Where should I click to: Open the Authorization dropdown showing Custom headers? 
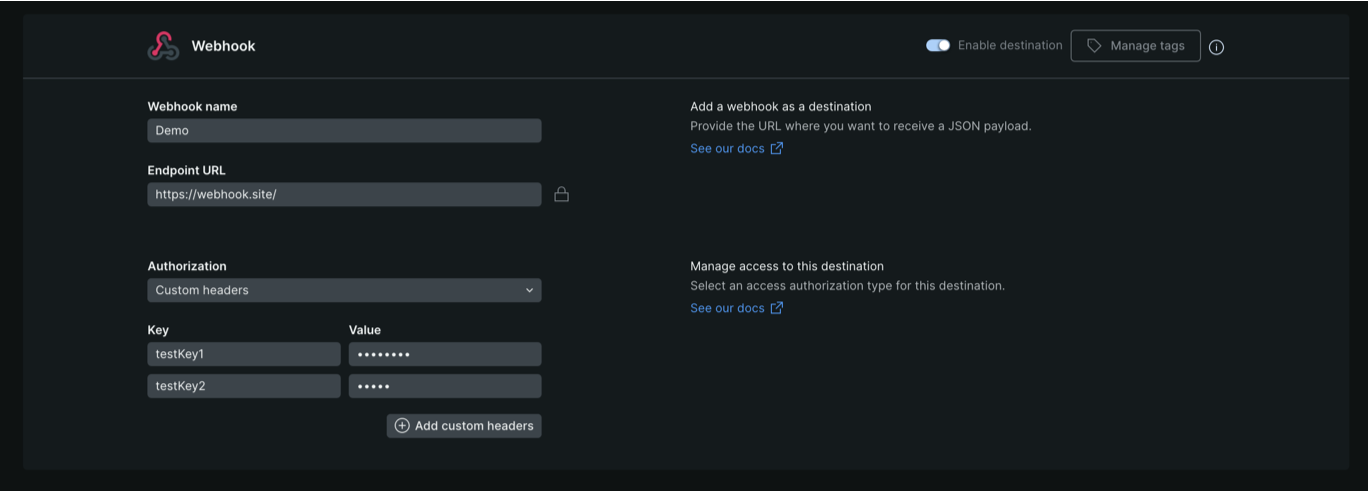pyautogui.click(x=344, y=290)
